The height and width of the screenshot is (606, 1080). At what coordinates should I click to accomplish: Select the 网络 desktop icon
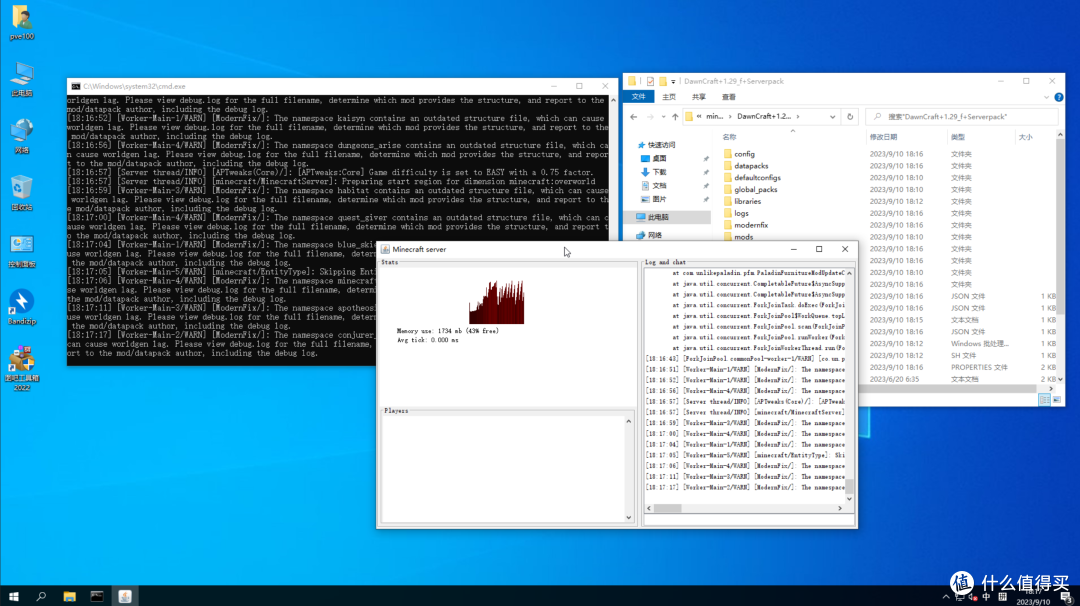pyautogui.click(x=22, y=136)
